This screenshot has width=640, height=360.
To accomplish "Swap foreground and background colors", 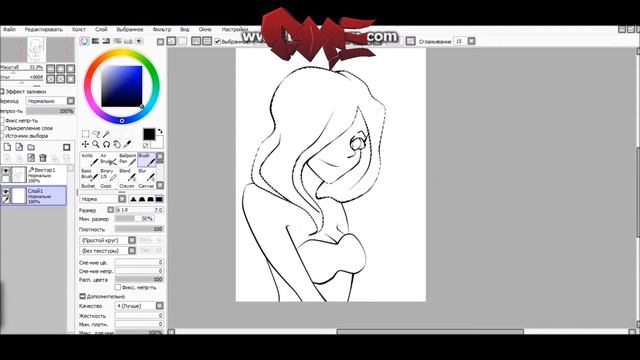I will click(x=160, y=131).
